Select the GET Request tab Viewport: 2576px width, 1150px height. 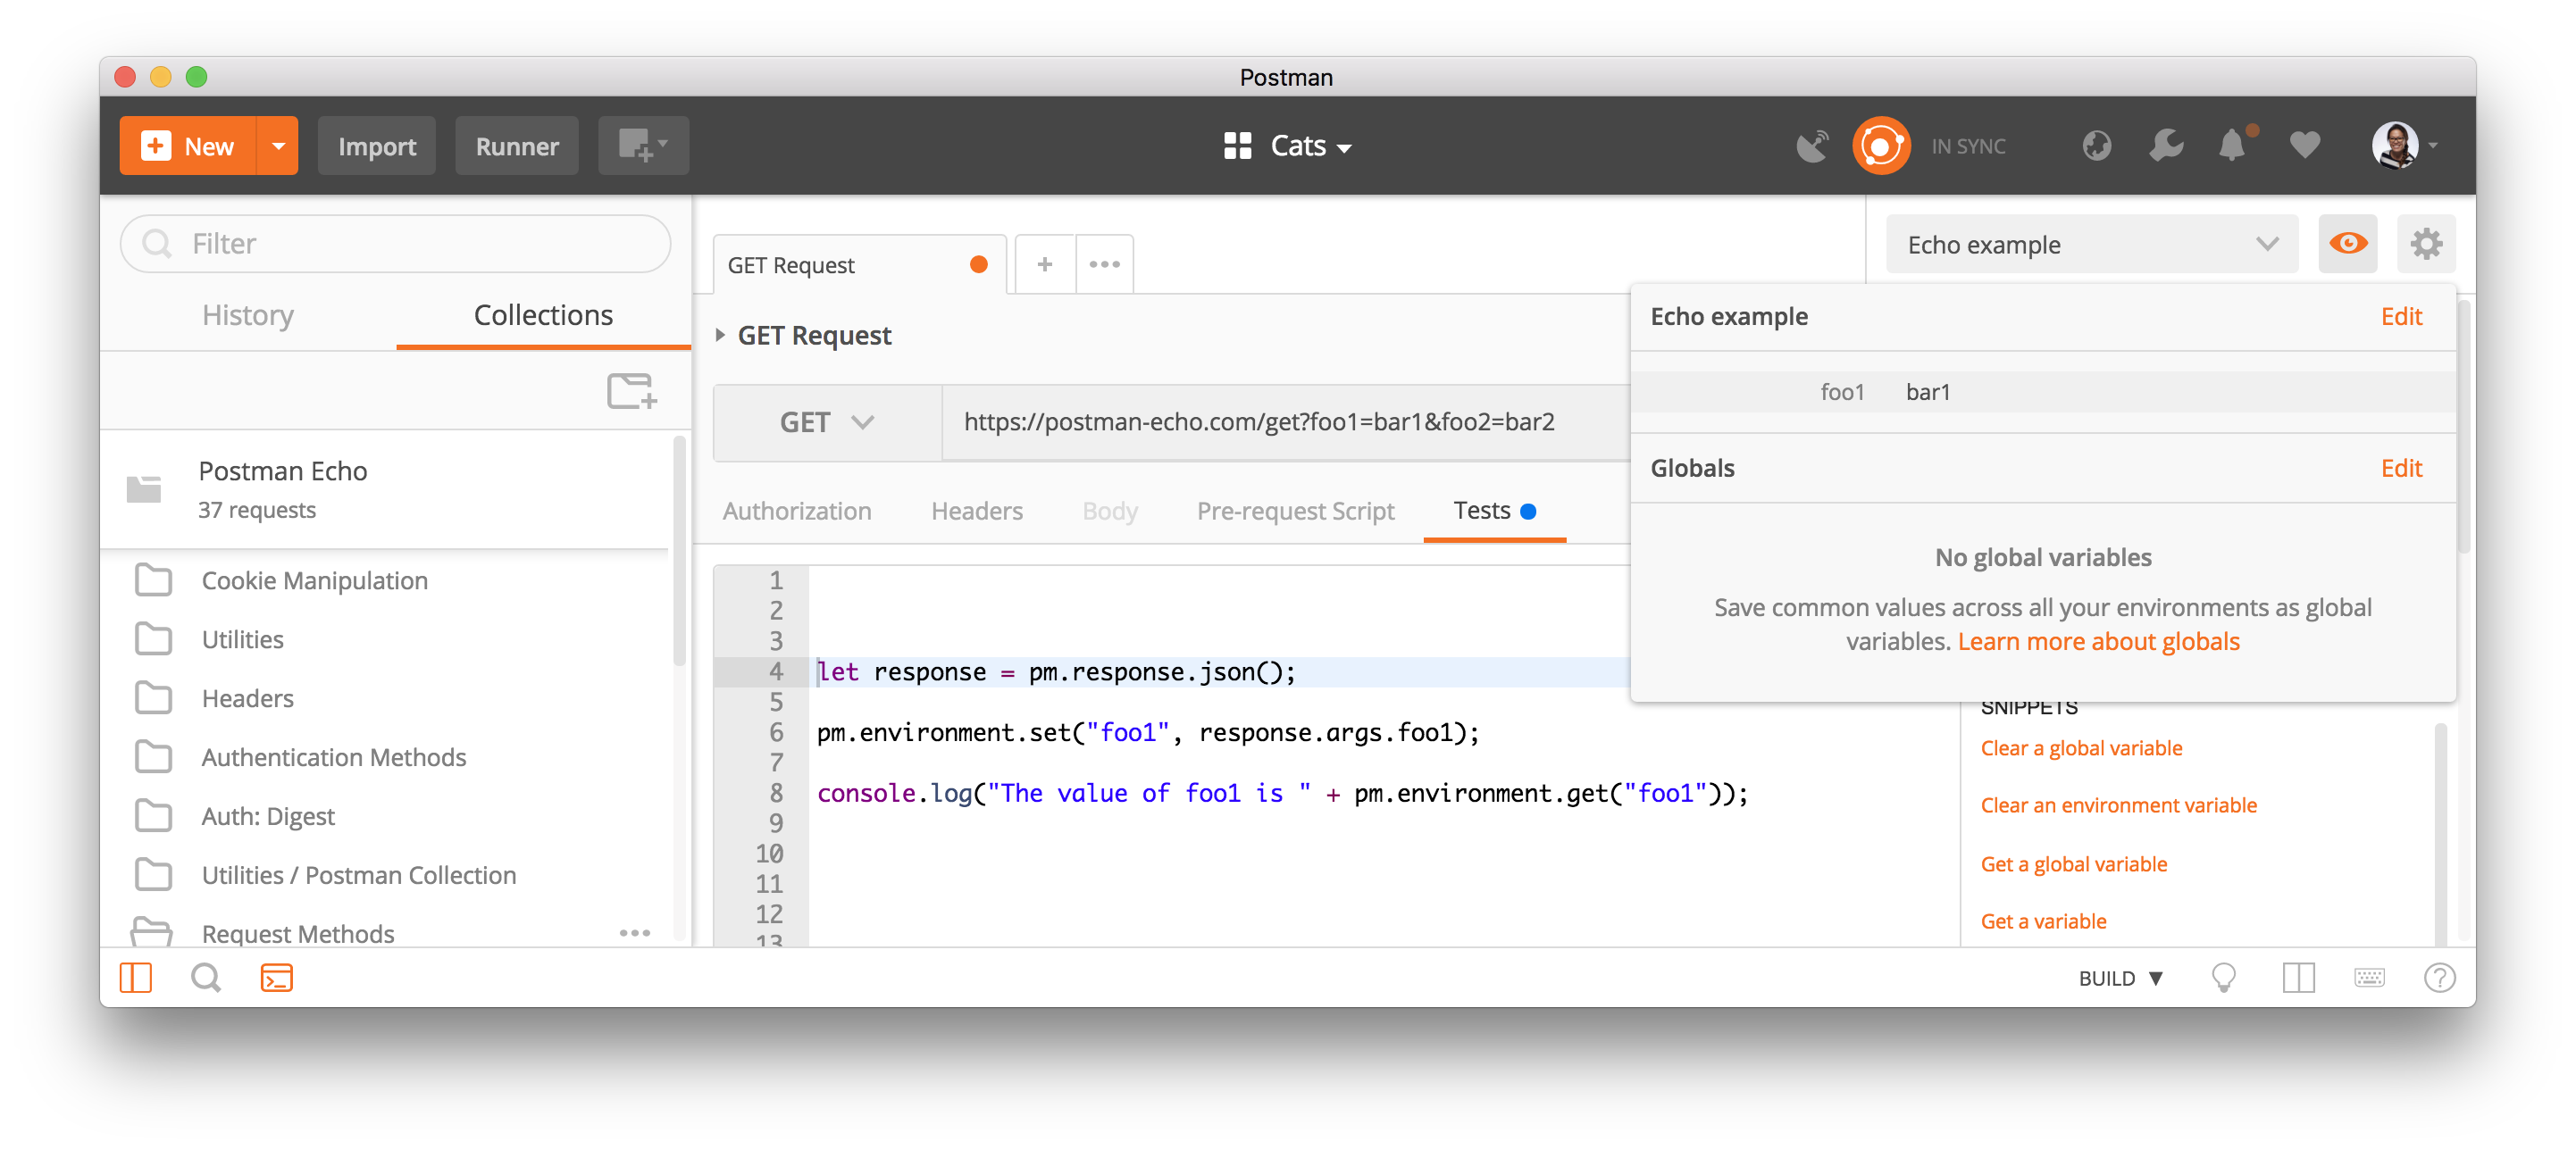(858, 265)
